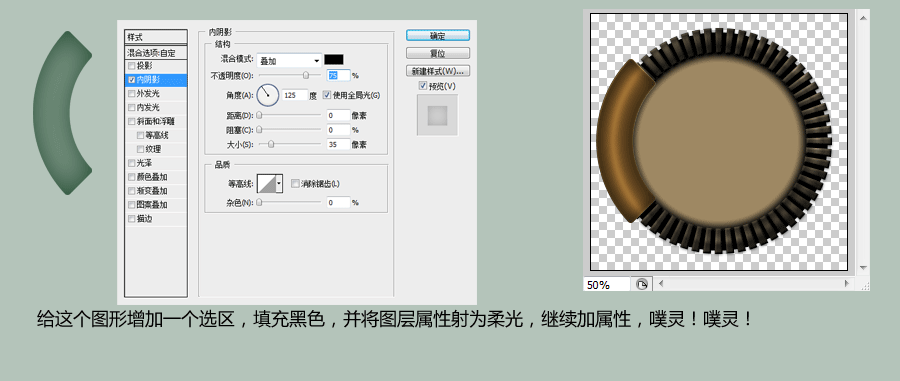Image resolution: width=900 pixels, height=381 pixels.
Task: Click the angle input field showing 125
Action: tap(294, 95)
